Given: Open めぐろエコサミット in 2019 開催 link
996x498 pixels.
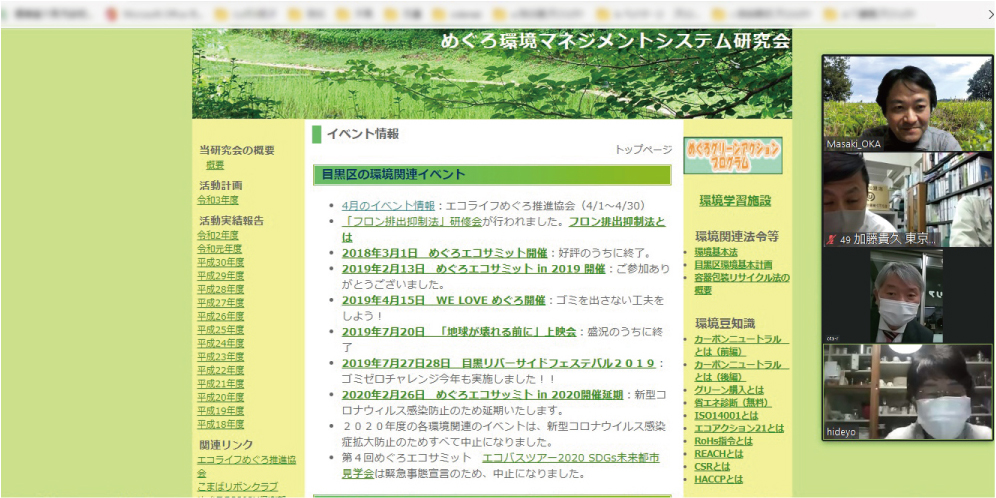Looking at the screenshot, I should (473, 268).
